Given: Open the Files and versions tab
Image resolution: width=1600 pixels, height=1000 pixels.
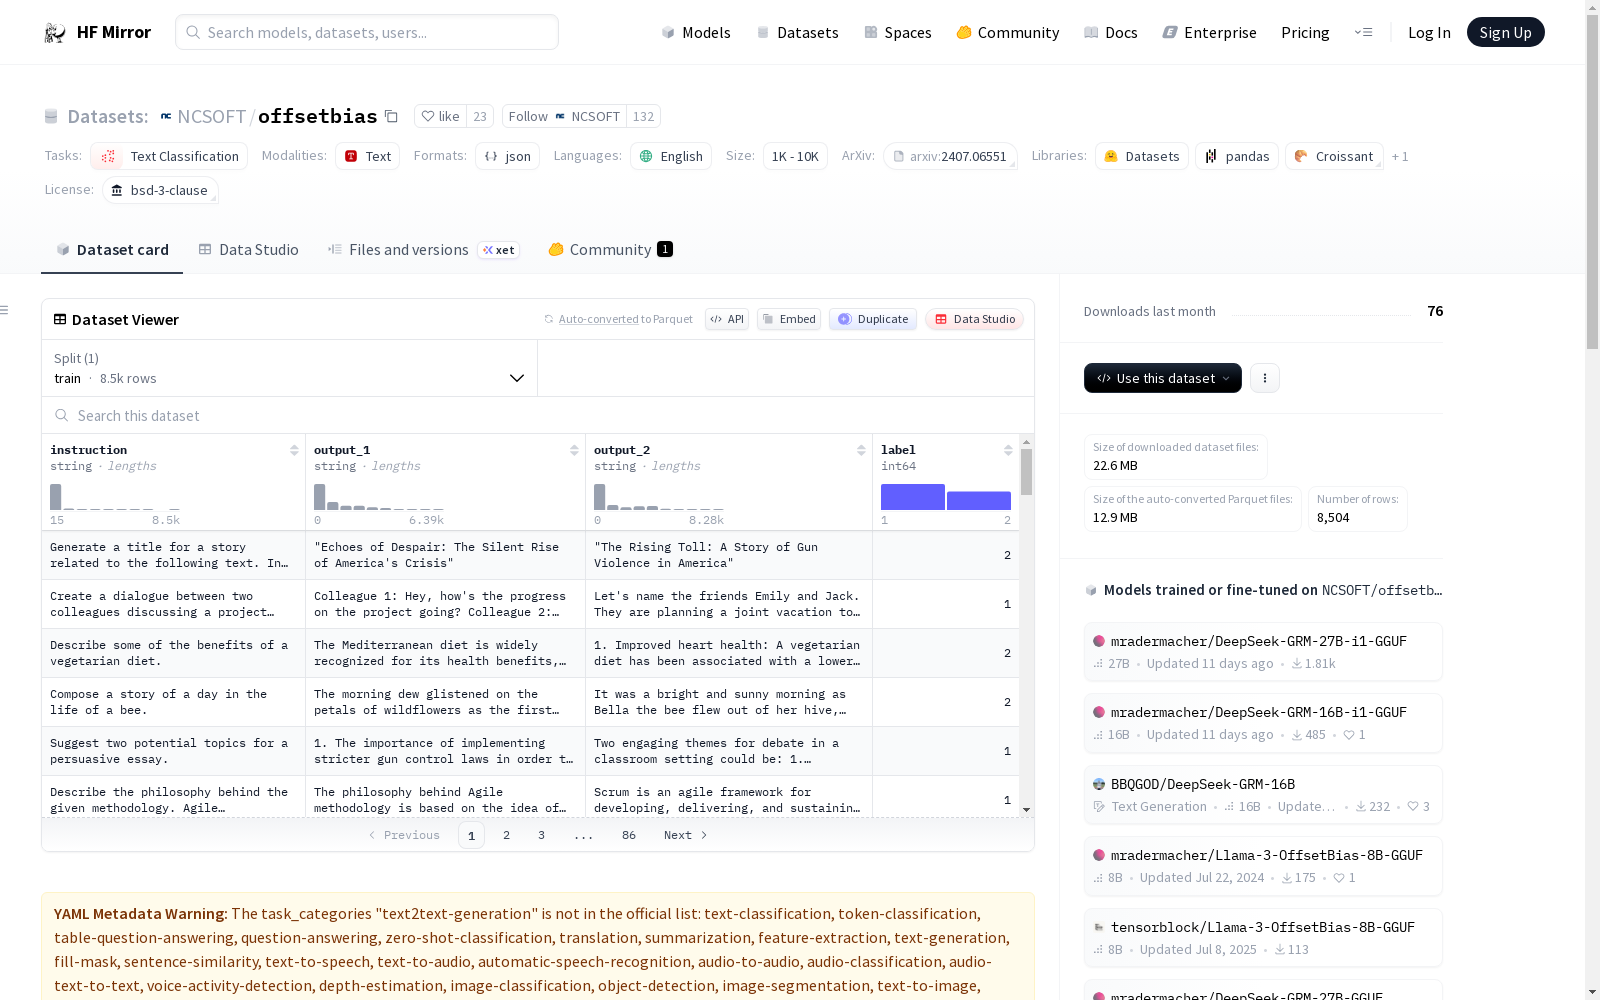Looking at the screenshot, I should point(423,250).
